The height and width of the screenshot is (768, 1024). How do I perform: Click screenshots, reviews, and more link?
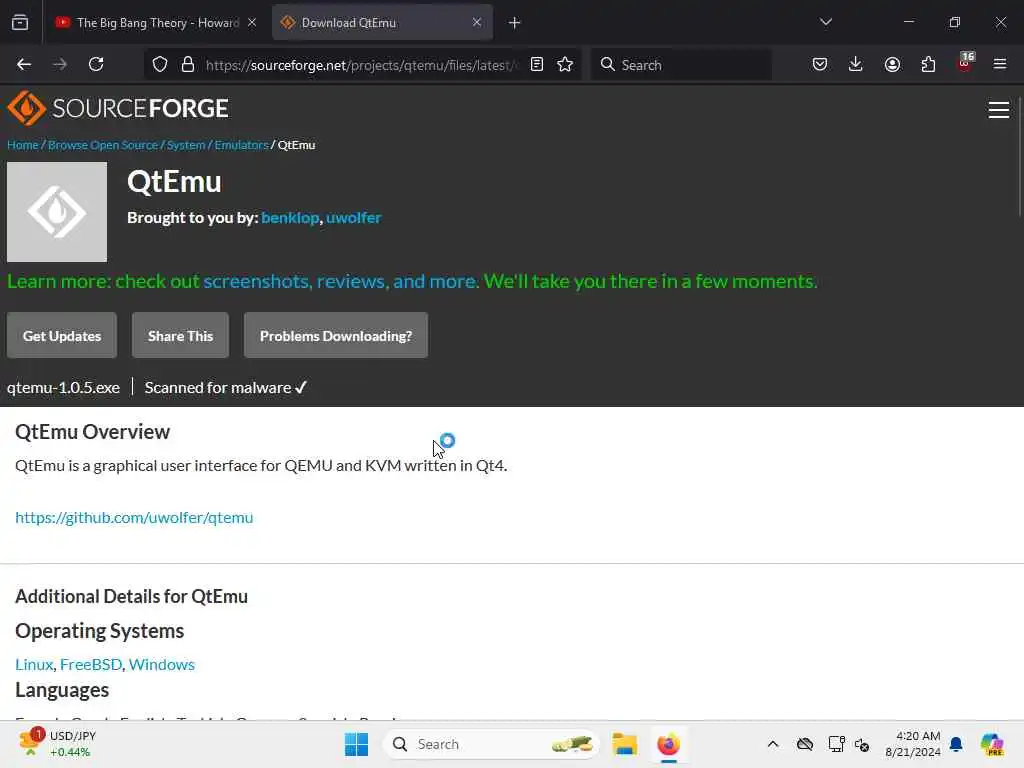[x=340, y=281]
